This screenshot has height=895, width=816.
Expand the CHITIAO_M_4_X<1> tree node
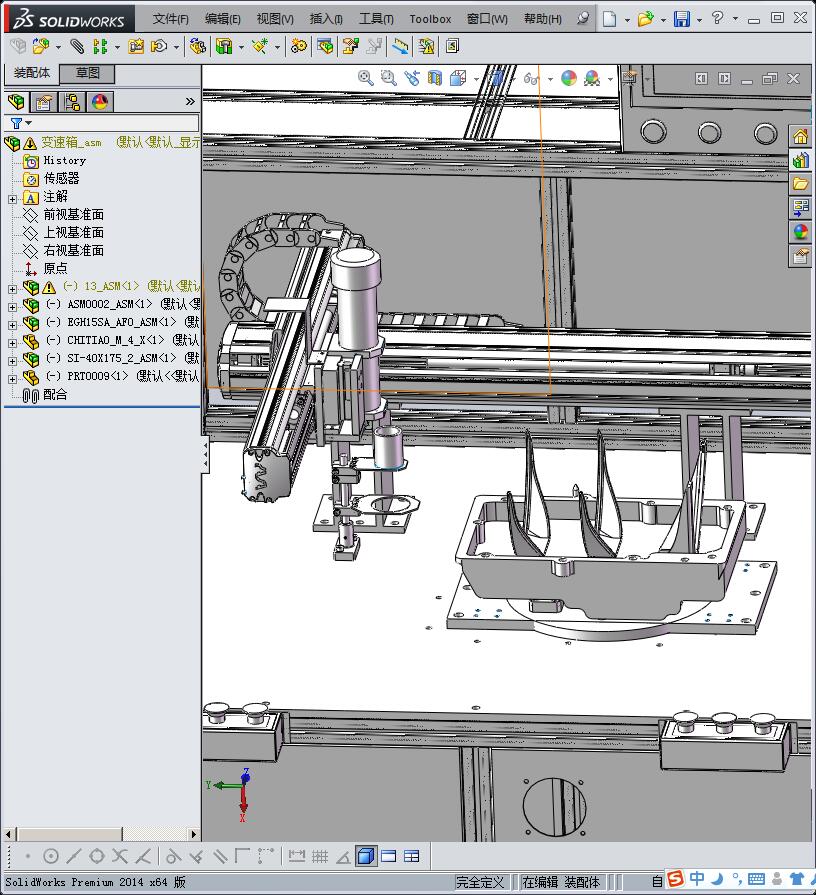point(13,343)
